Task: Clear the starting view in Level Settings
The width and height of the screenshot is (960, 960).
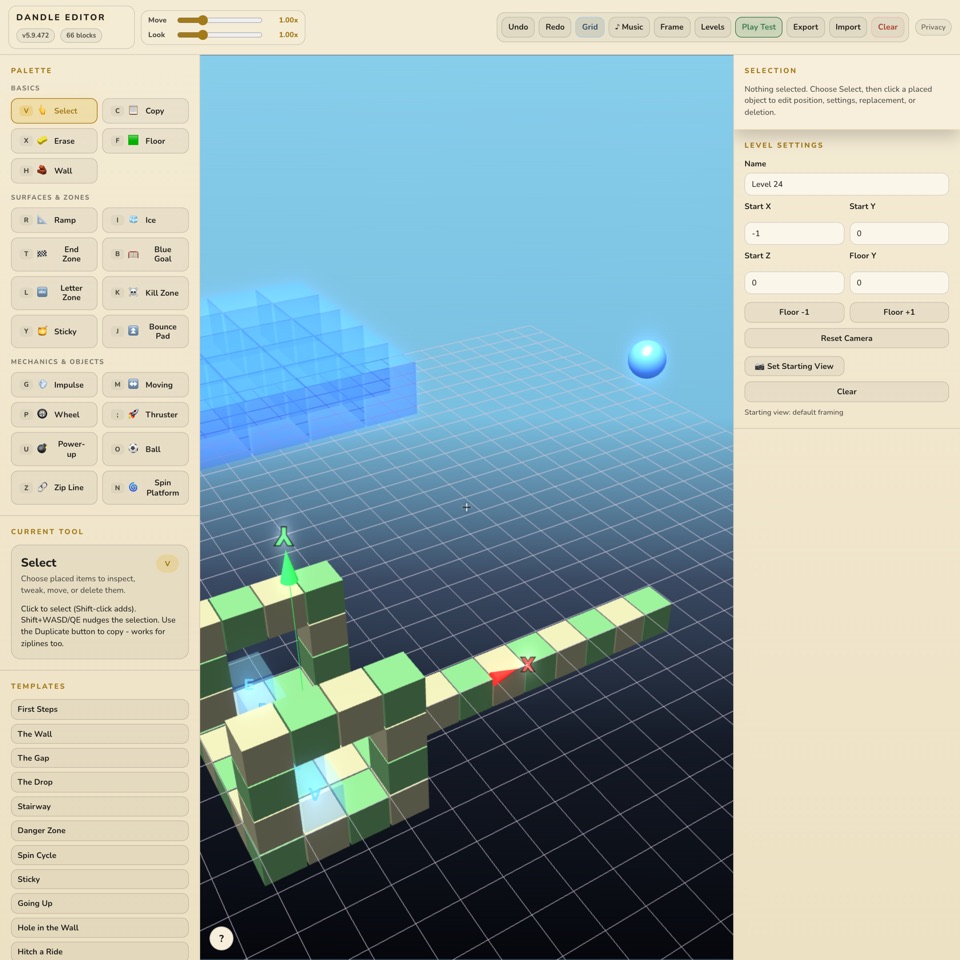Action: coord(846,392)
